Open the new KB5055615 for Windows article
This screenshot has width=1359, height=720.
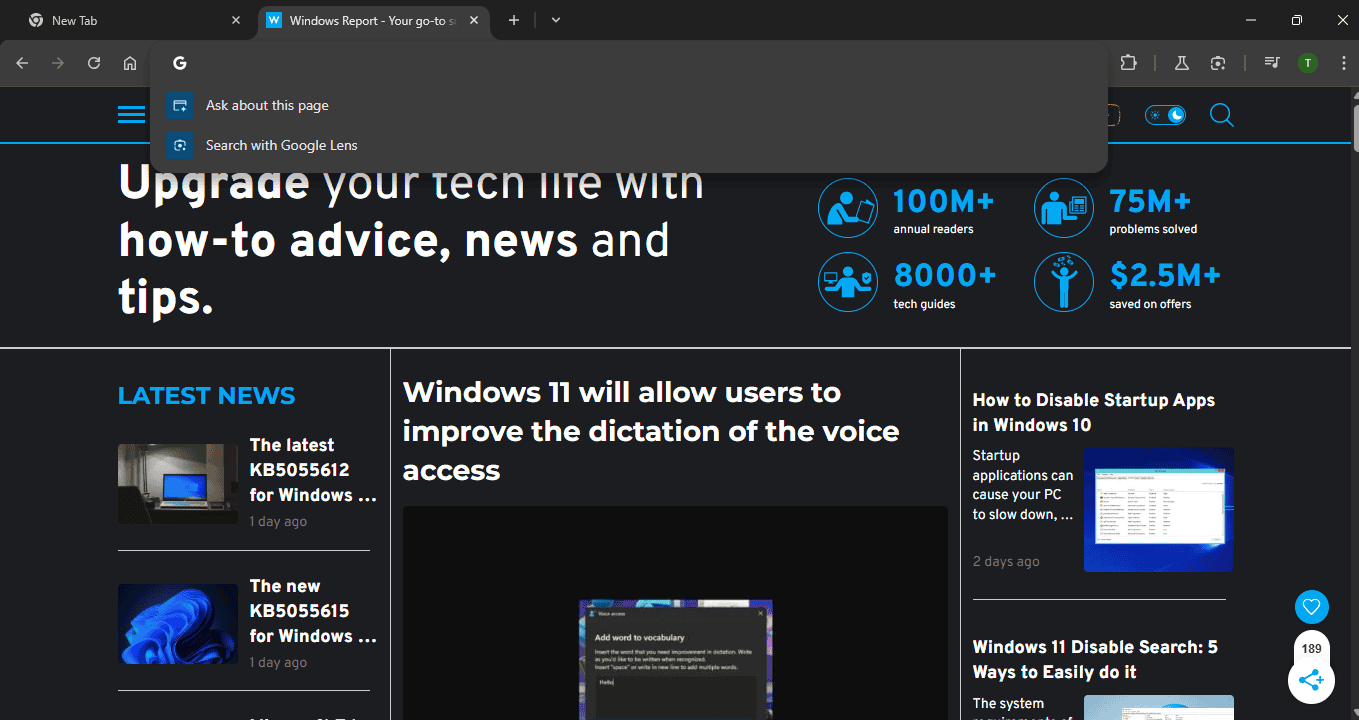(313, 611)
